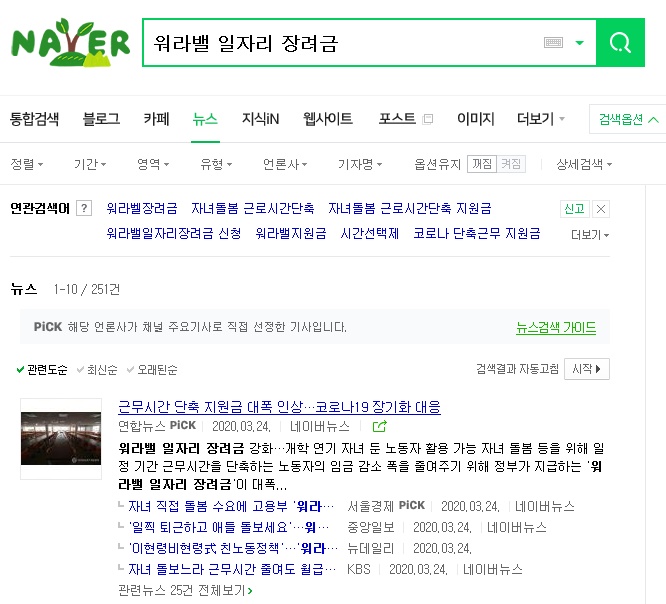
Task: Click the new-window icon beside 포스트
Action: tap(428, 119)
